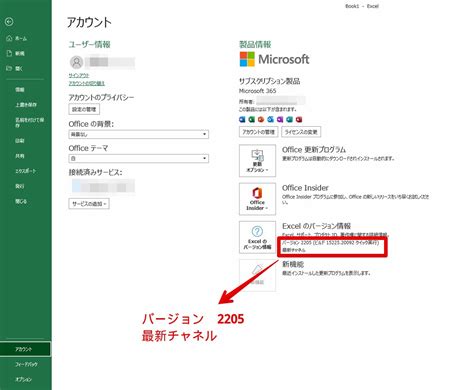Select アカウント (Account) at sidebar bottom
The height and width of the screenshot is (390, 474).
[x=25, y=349]
